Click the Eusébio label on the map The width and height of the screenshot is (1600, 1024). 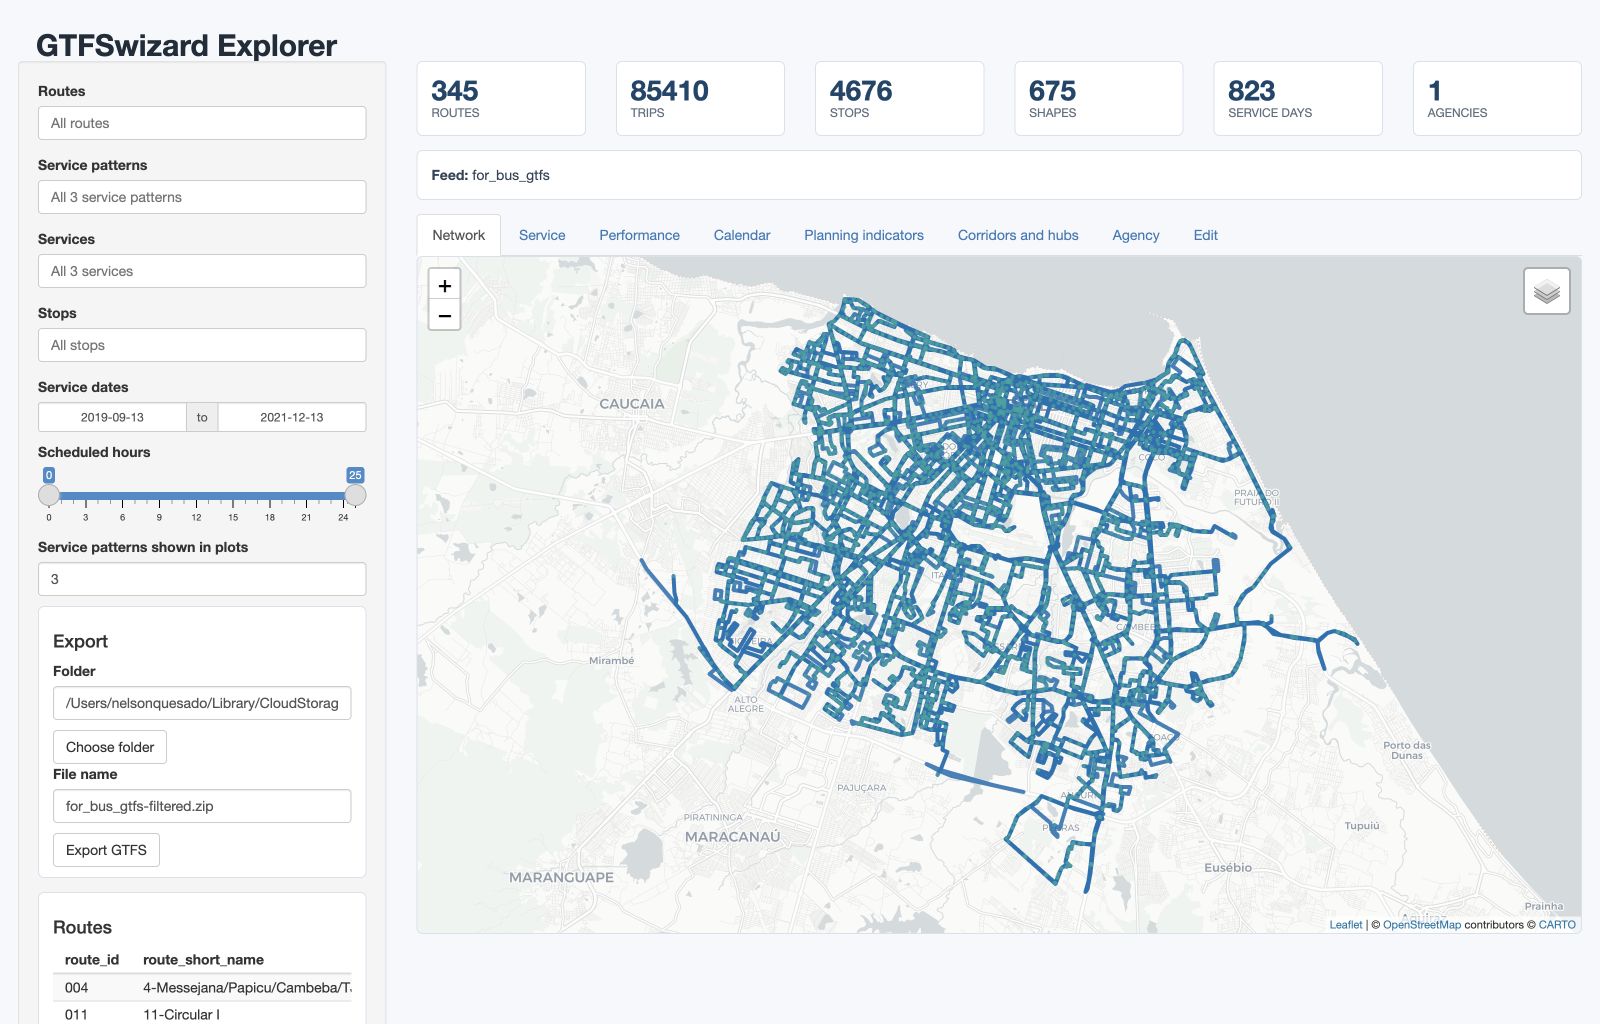pos(1228,867)
